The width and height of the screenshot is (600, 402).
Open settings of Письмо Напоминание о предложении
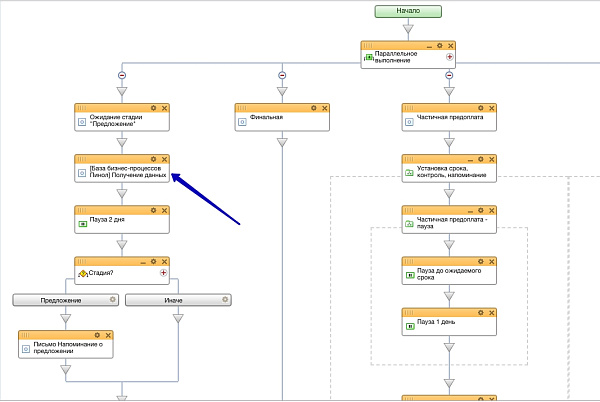coord(97,335)
